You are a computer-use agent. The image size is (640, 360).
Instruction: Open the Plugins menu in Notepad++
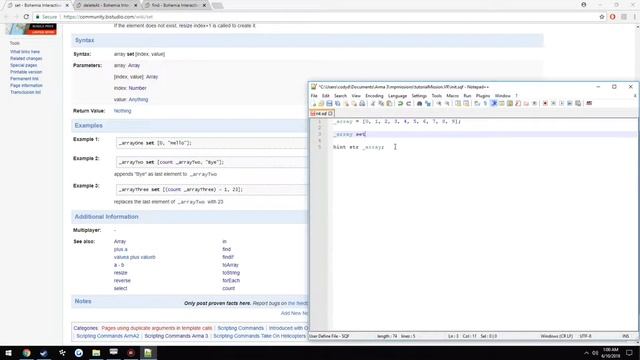pos(483,96)
